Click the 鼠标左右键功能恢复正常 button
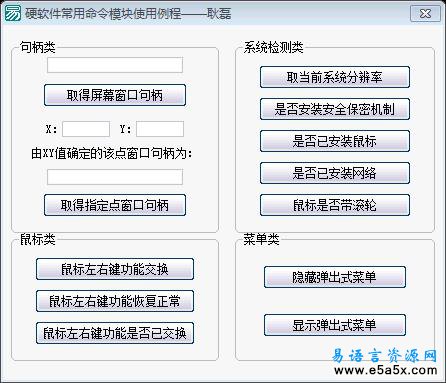The image size is (446, 383). click(x=115, y=301)
